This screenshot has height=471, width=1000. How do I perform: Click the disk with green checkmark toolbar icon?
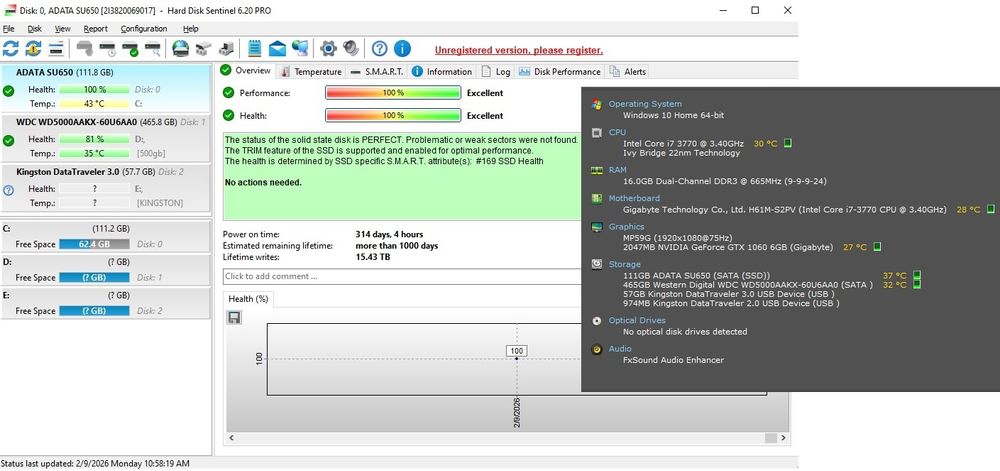pos(130,48)
